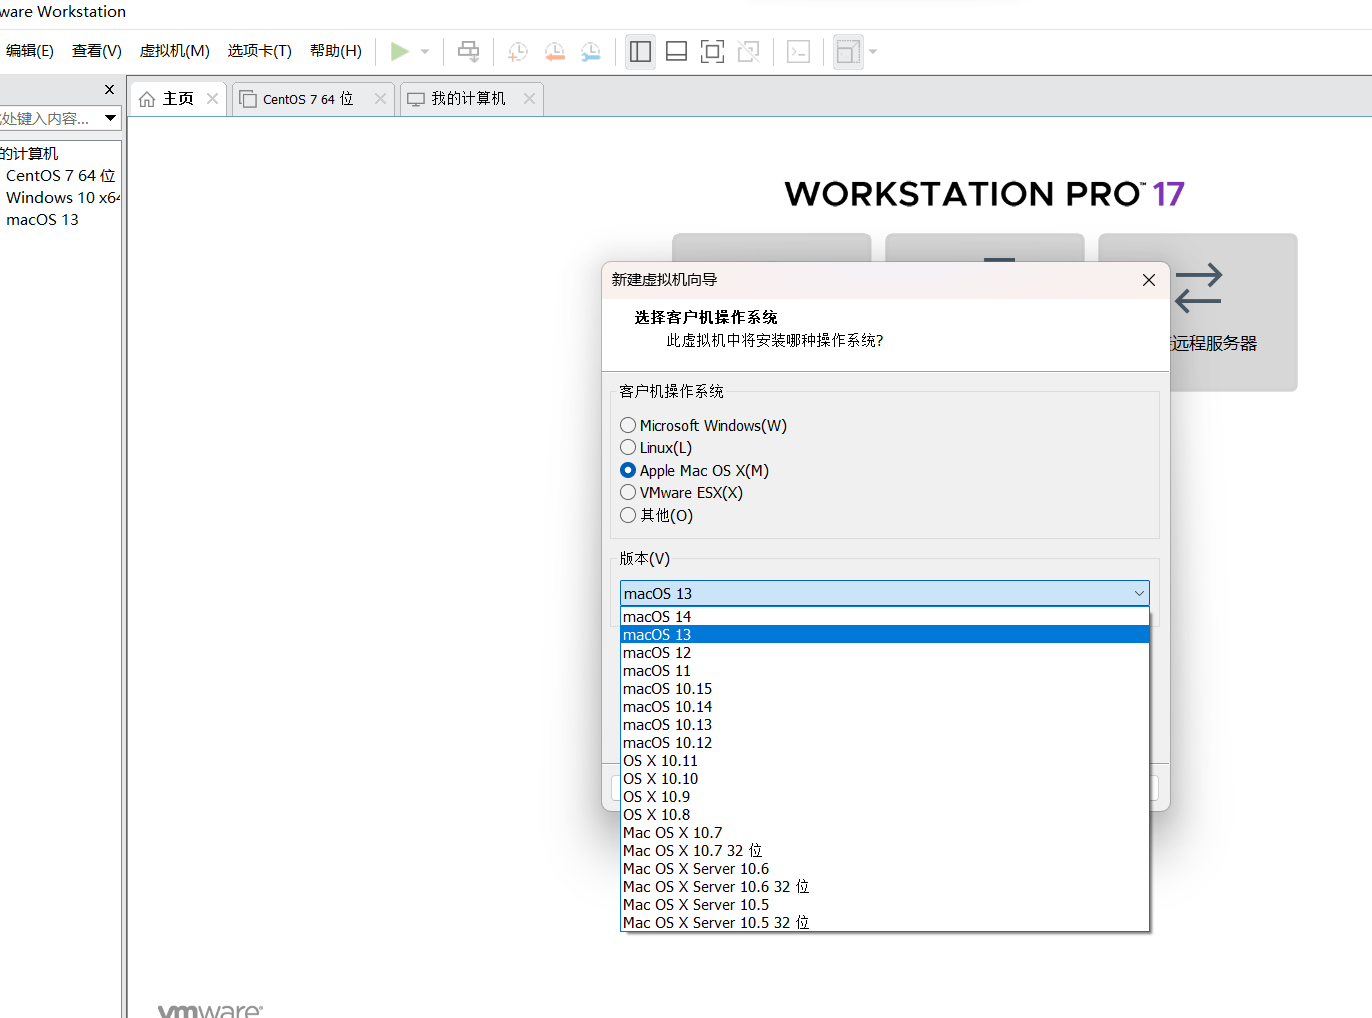
Task: Pick Mac OS X Server 10.5 32 位
Action: 885,923
